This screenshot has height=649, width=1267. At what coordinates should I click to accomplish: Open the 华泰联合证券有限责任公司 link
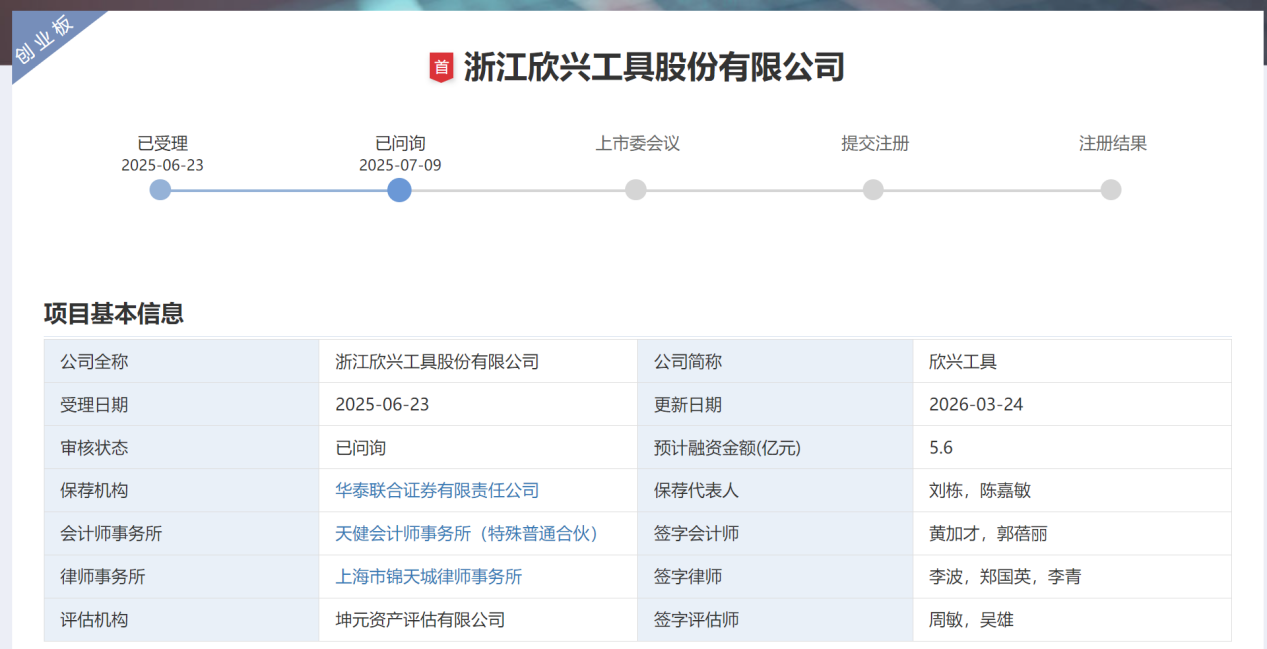pyautogui.click(x=437, y=491)
